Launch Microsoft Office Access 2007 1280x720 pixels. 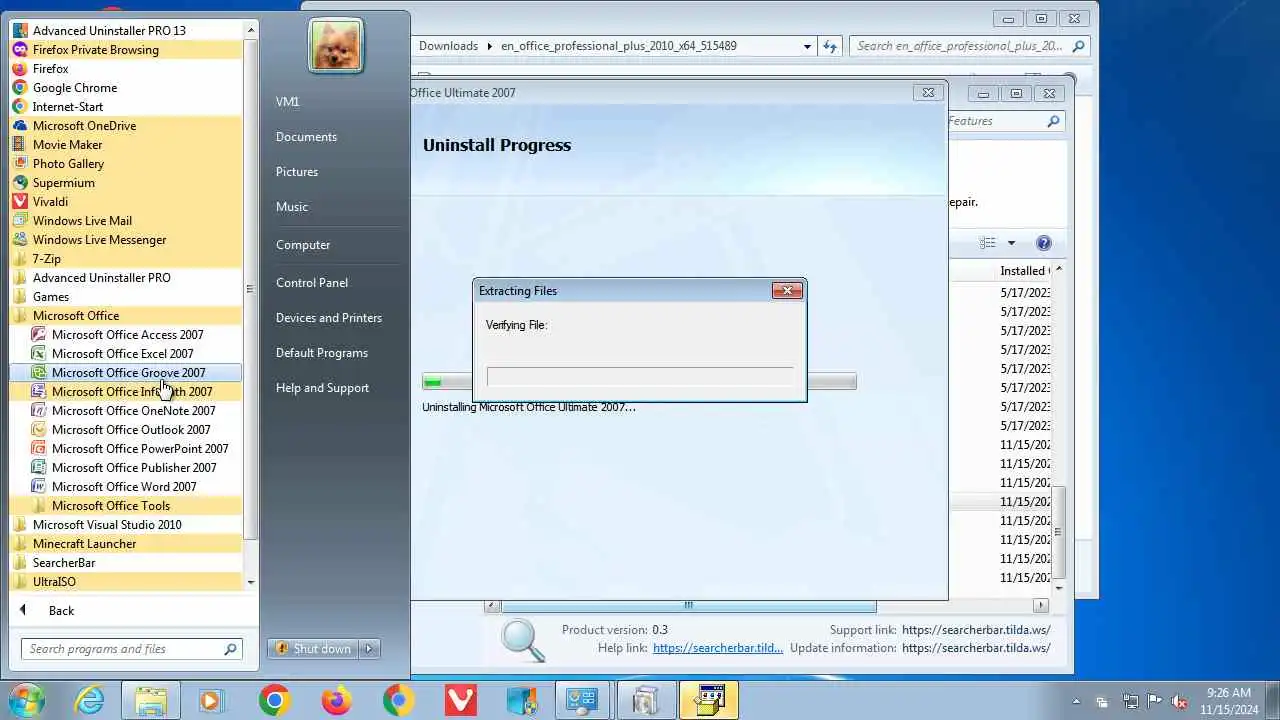coord(126,334)
